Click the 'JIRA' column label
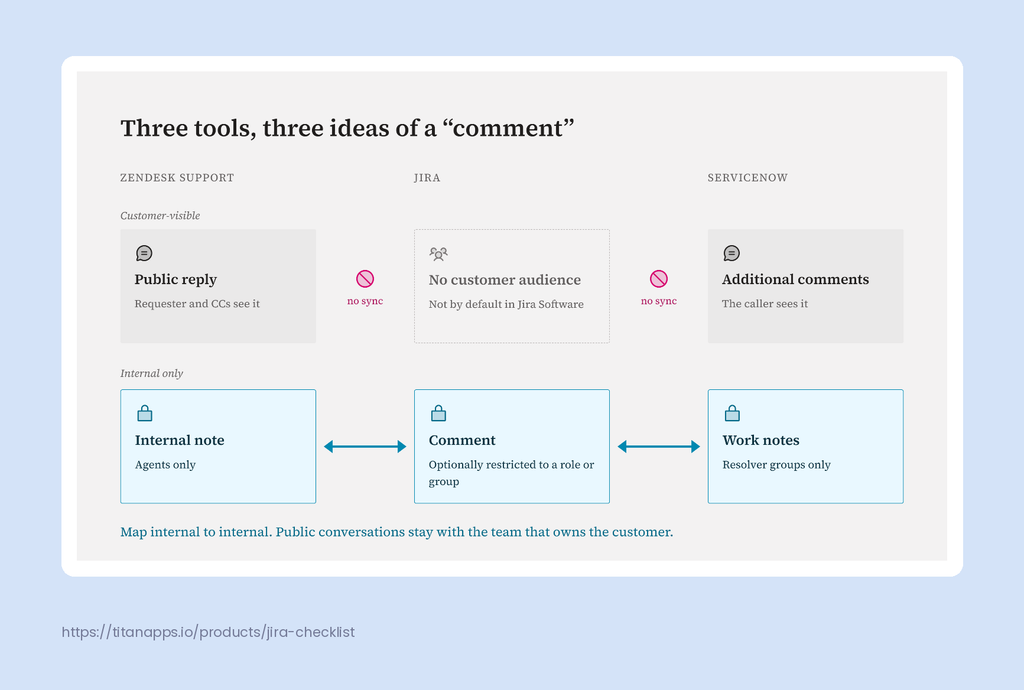 point(427,178)
